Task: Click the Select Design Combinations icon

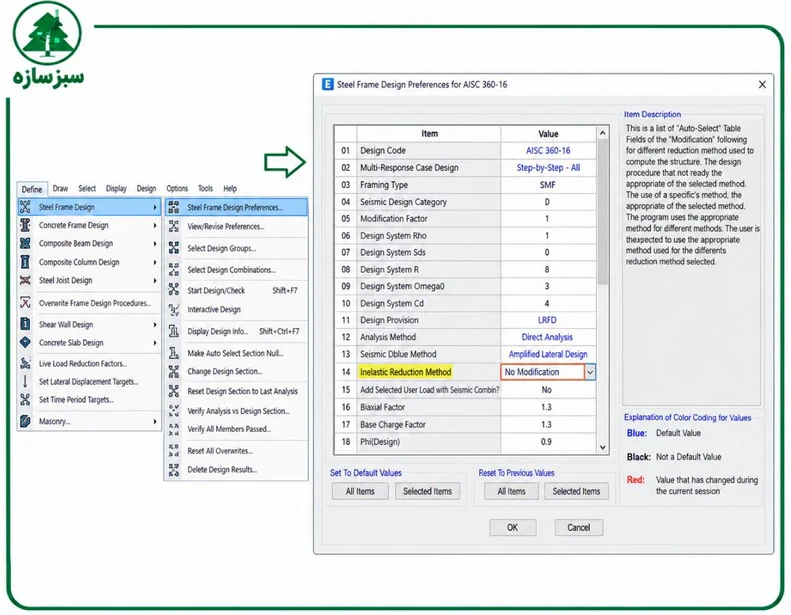Action: 174,269
